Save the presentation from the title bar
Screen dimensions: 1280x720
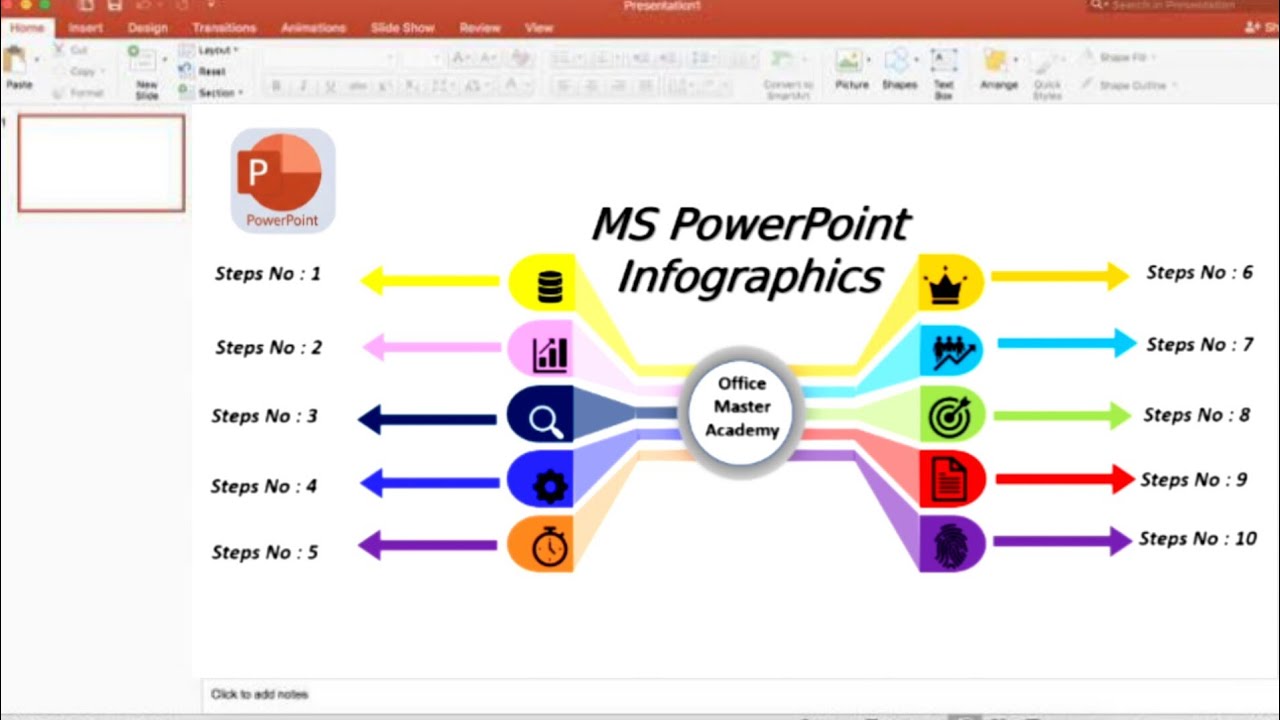coord(114,6)
